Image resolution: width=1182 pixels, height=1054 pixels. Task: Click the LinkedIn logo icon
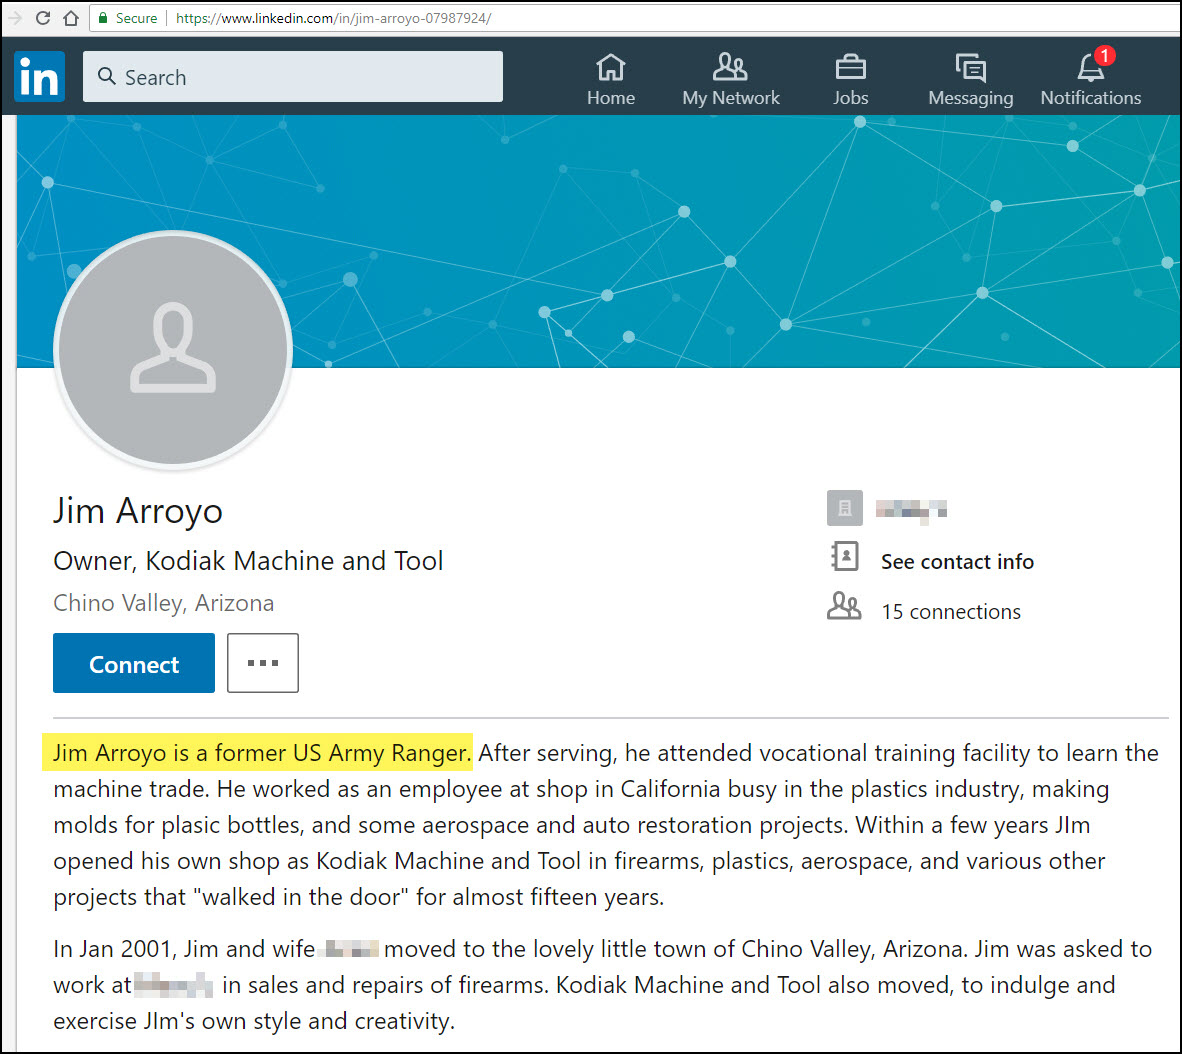40,77
